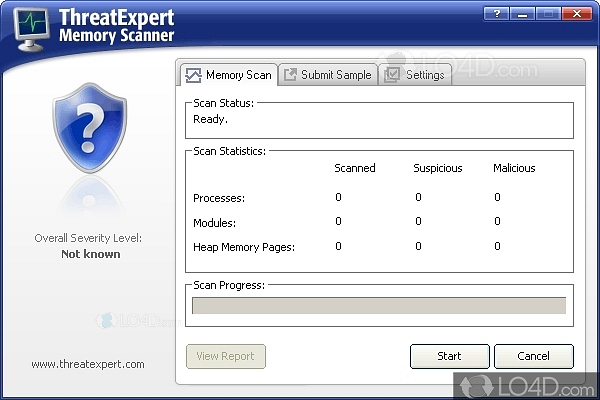Click the Suspicious count for Modules
The image size is (600, 400).
point(418,221)
